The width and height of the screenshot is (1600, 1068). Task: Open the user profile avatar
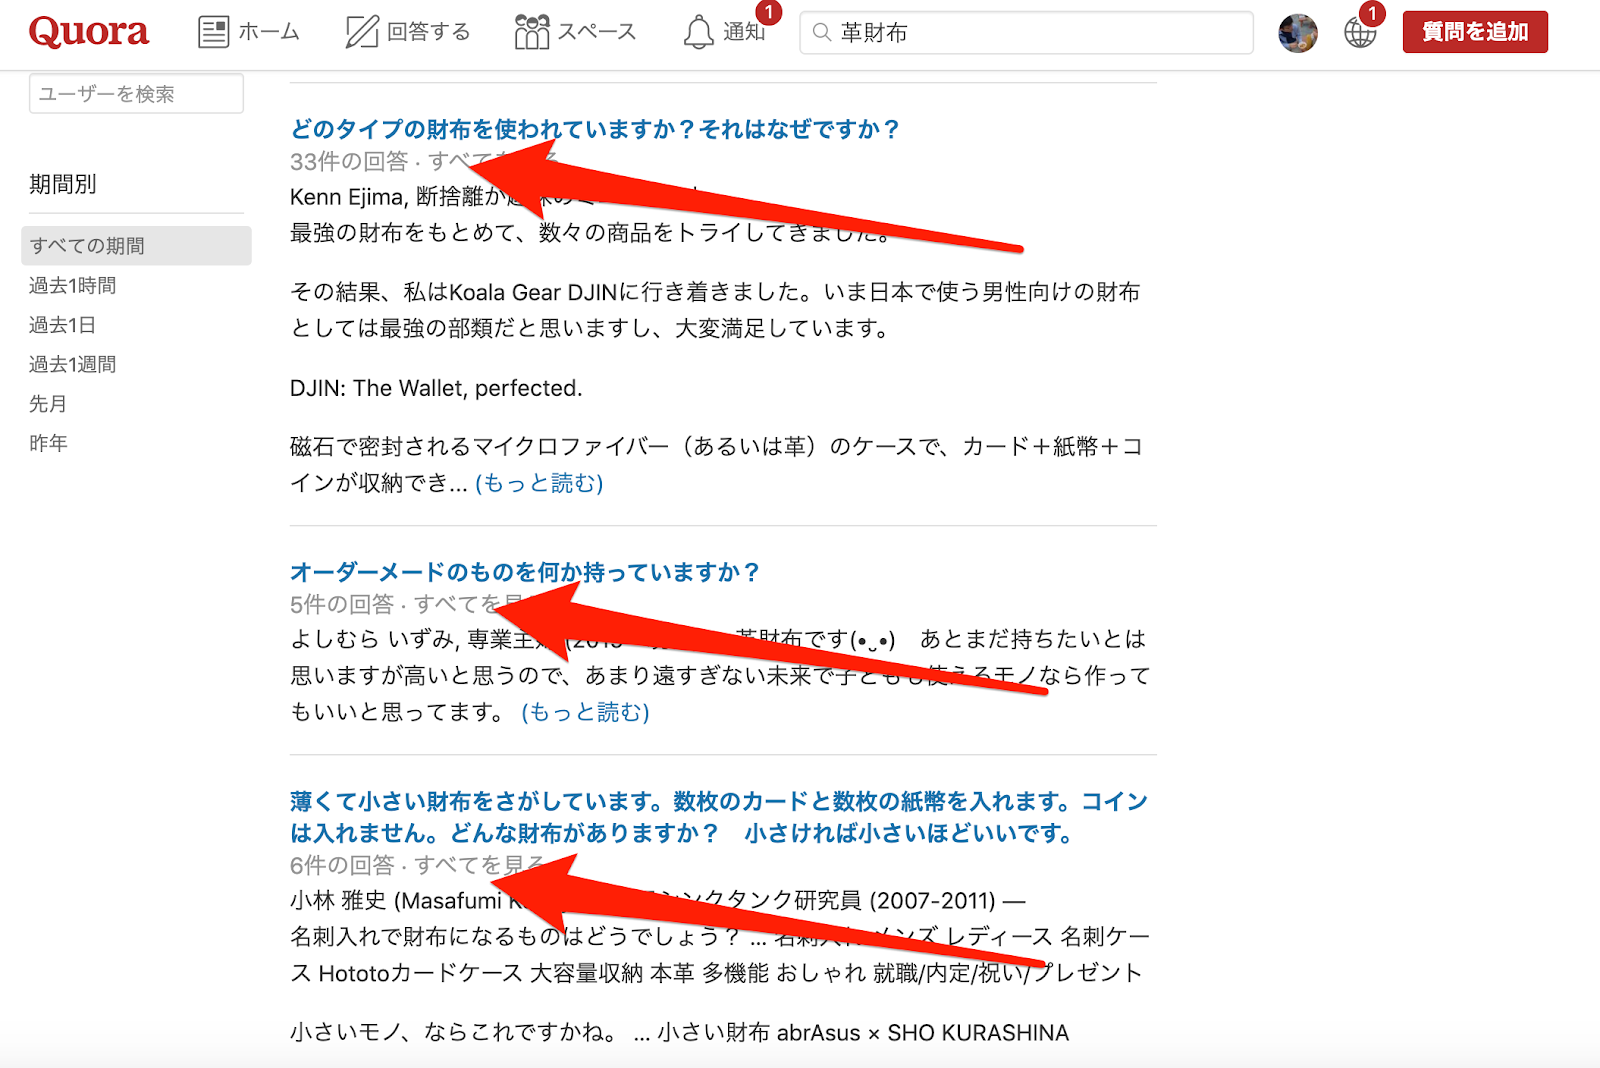[x=1298, y=33]
